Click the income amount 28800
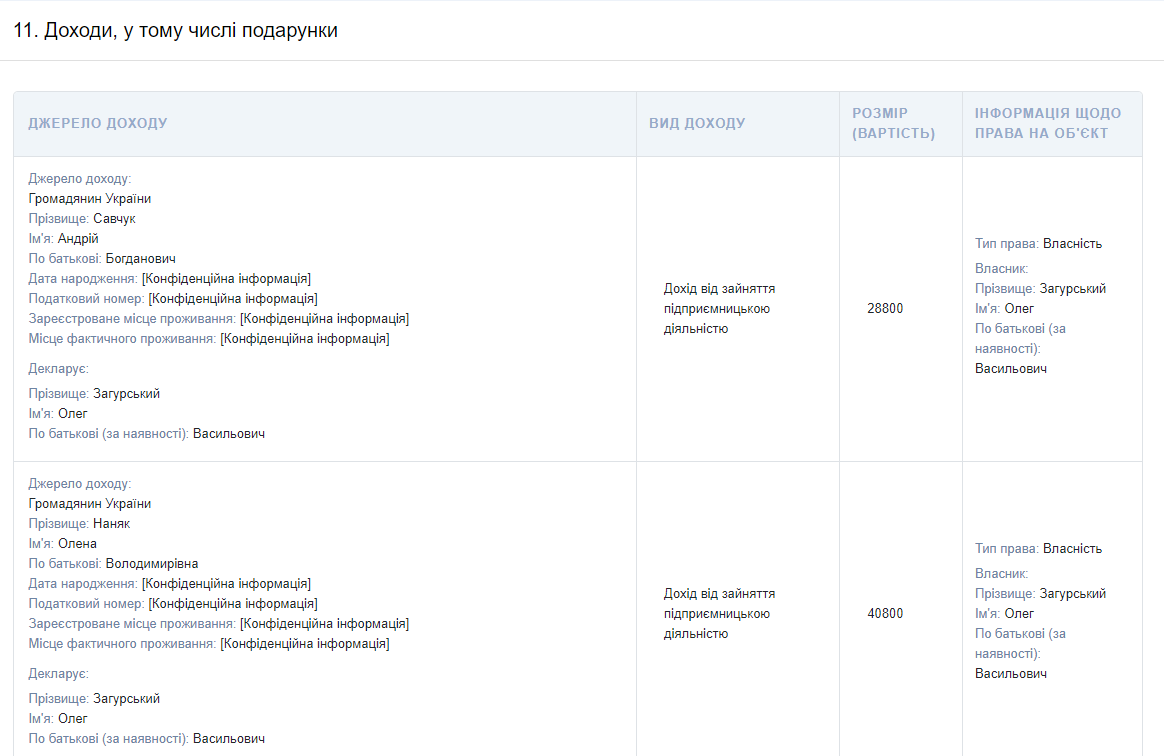 [x=884, y=309]
